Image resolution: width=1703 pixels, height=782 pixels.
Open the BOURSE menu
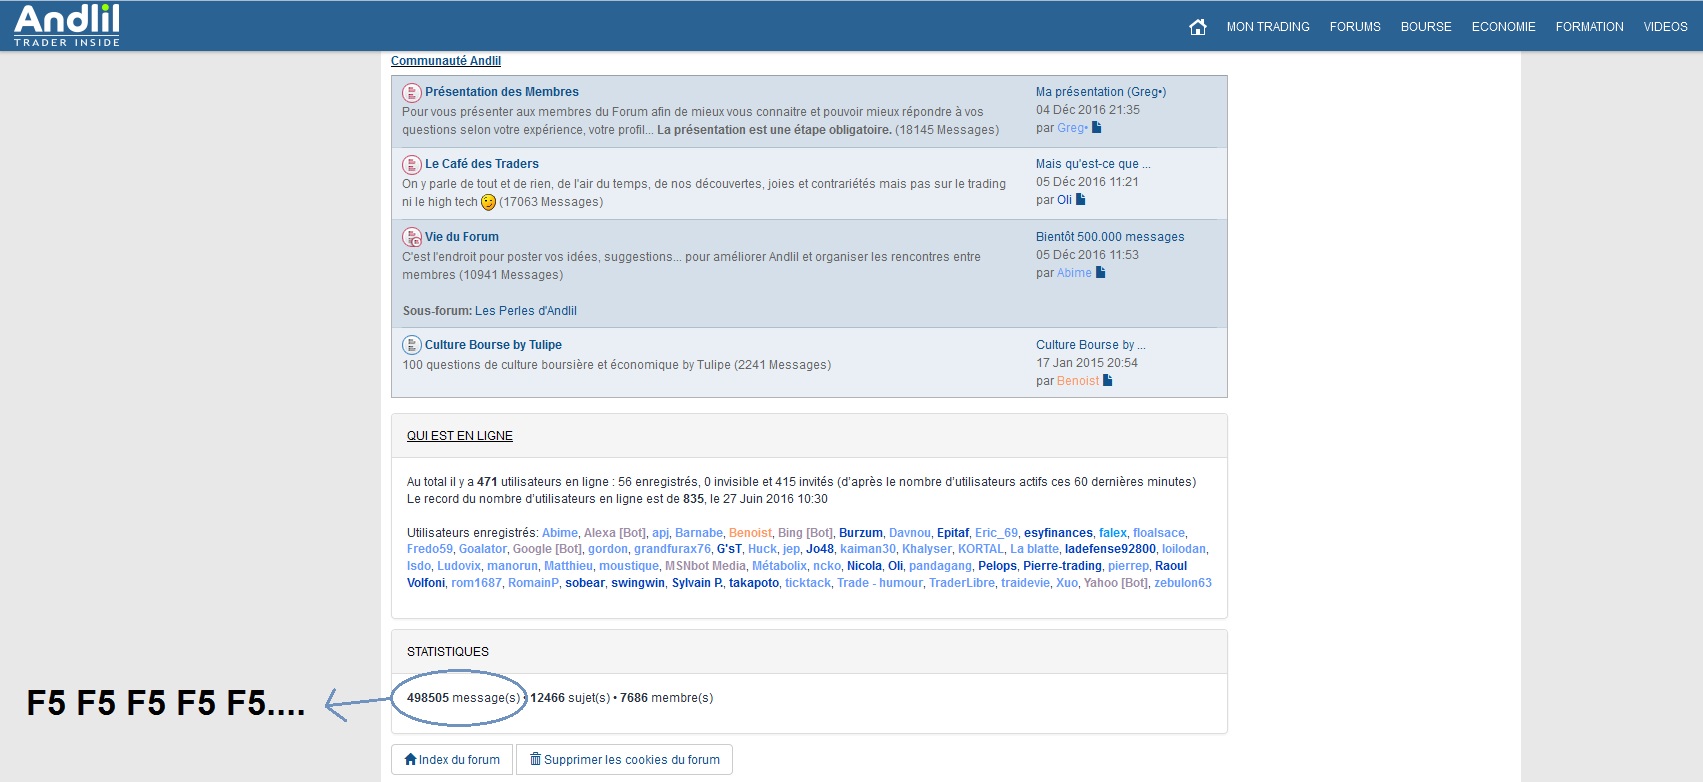1426,27
